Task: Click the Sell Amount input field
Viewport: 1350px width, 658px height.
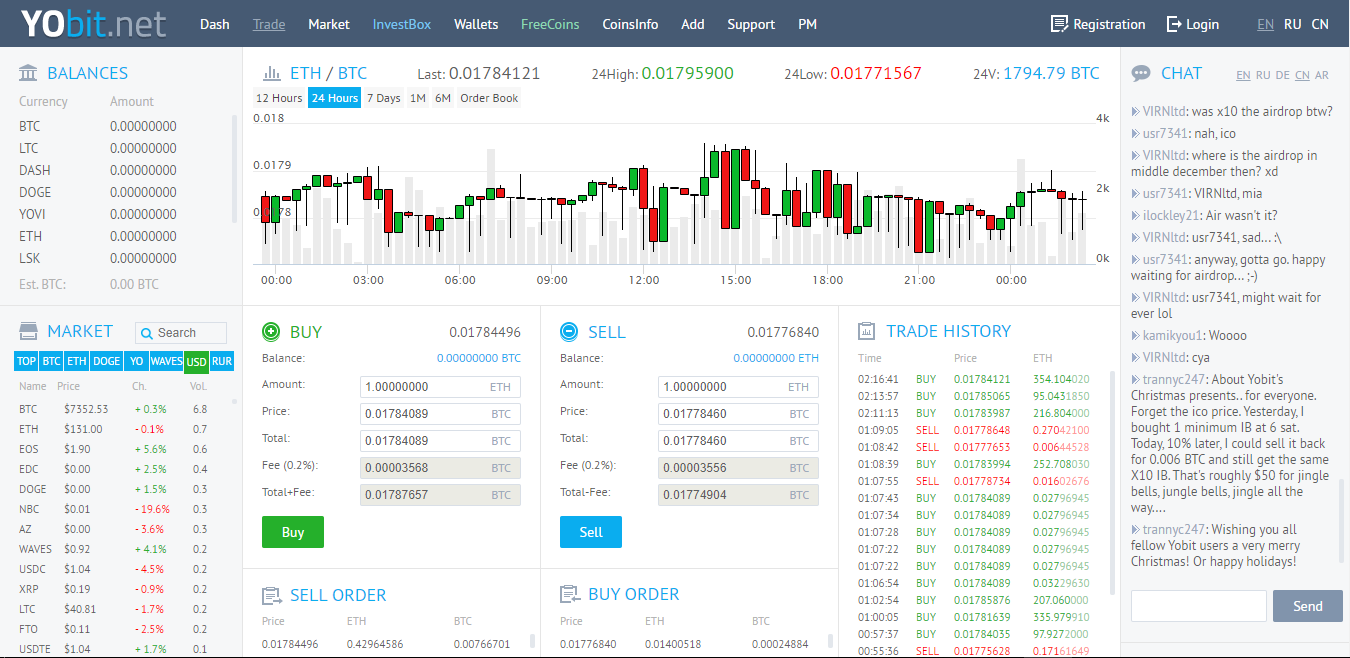Action: (x=738, y=387)
